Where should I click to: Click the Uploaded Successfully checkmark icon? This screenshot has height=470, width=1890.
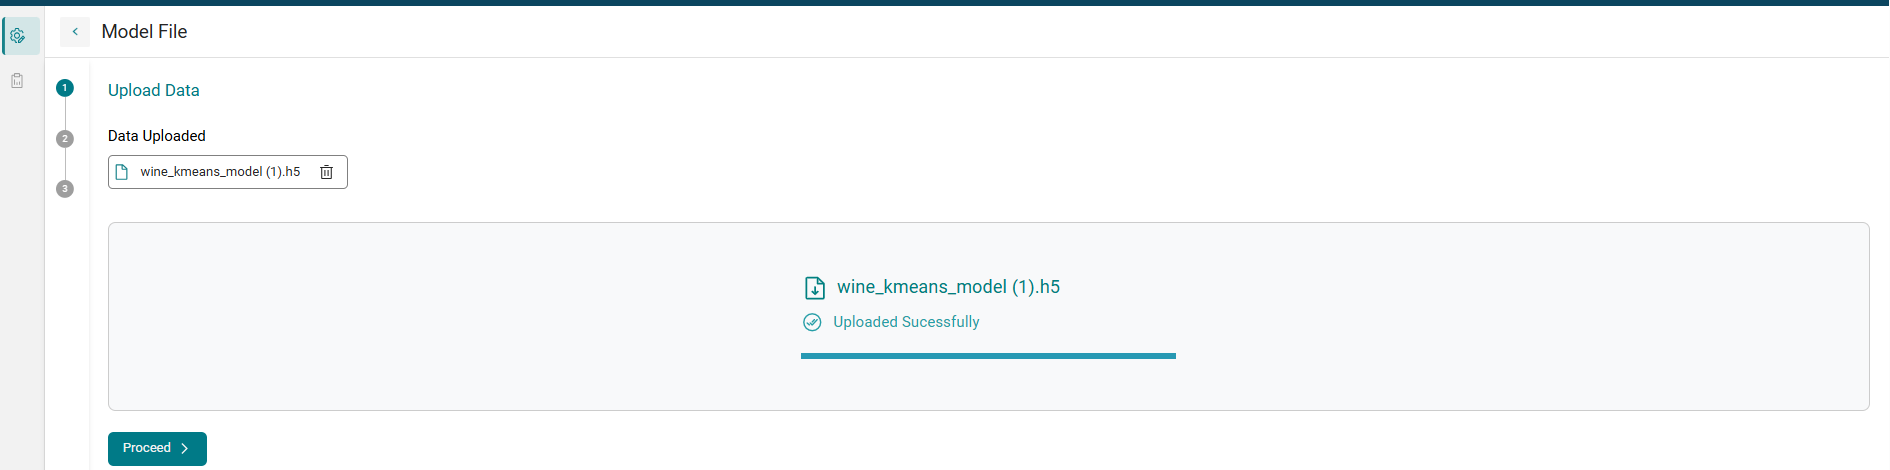click(812, 322)
